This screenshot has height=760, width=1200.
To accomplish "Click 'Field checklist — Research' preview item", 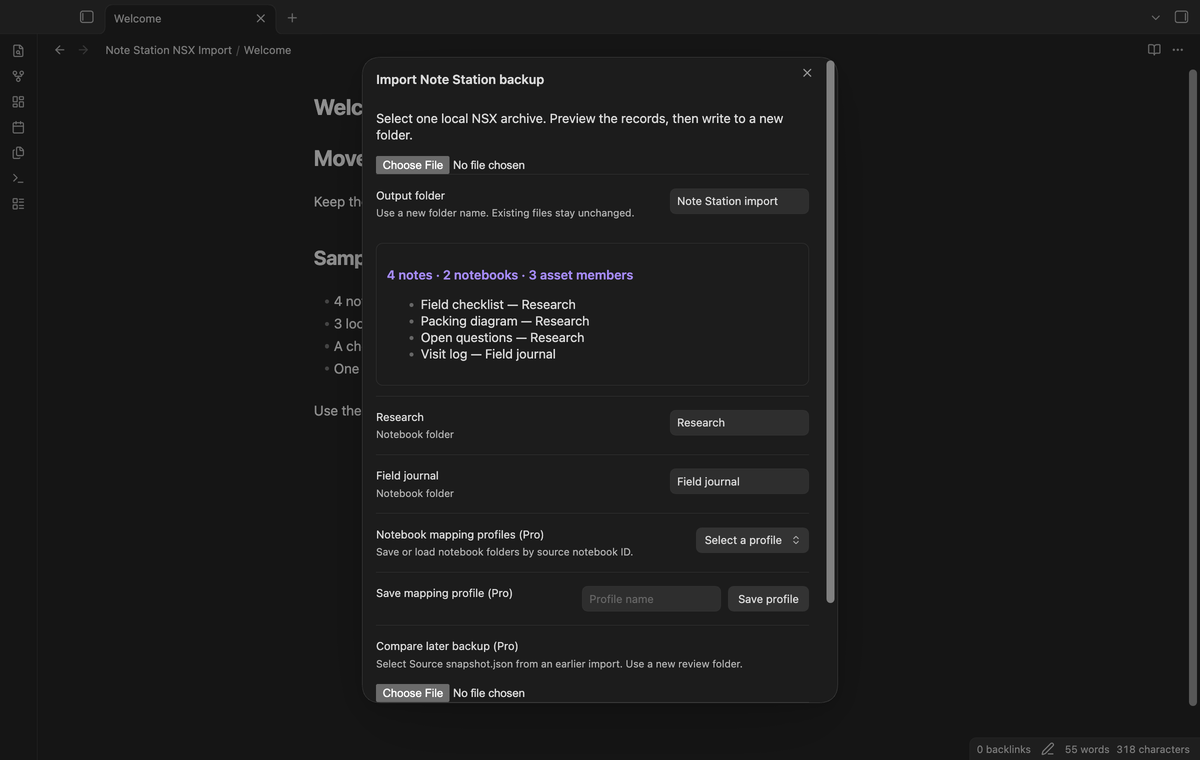I will click(x=498, y=304).
